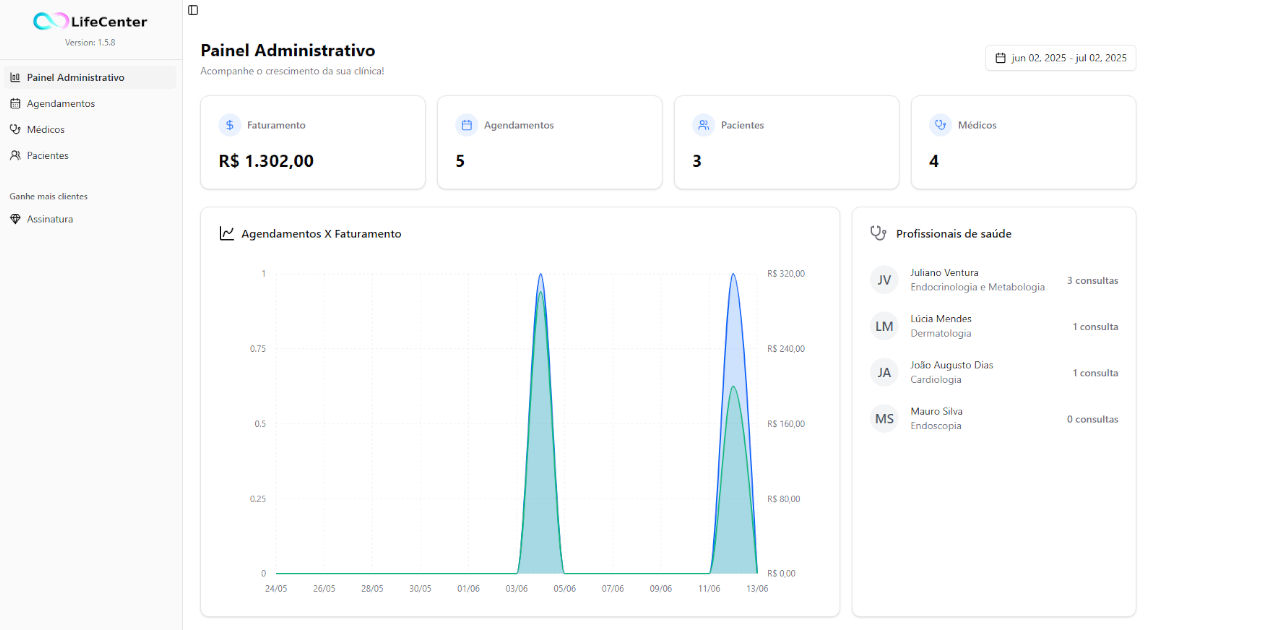This screenshot has height=630, width=1280.
Task: Click the Painel Administrativo page heading
Action: [288, 50]
